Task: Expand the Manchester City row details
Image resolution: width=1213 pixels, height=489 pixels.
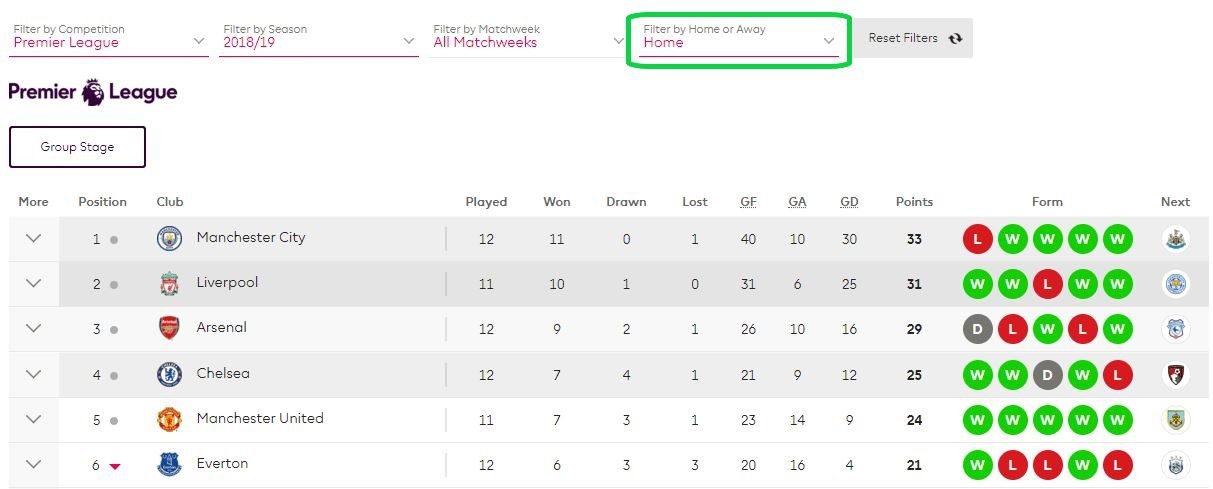Action: (x=34, y=239)
